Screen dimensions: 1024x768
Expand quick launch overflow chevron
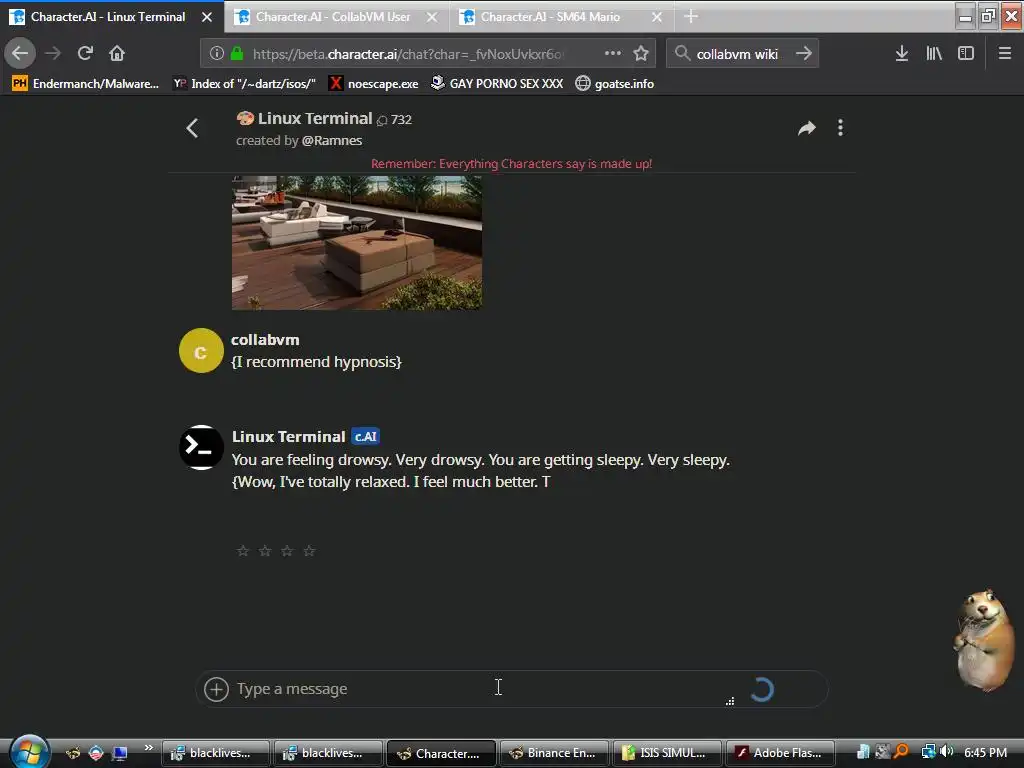click(149, 748)
